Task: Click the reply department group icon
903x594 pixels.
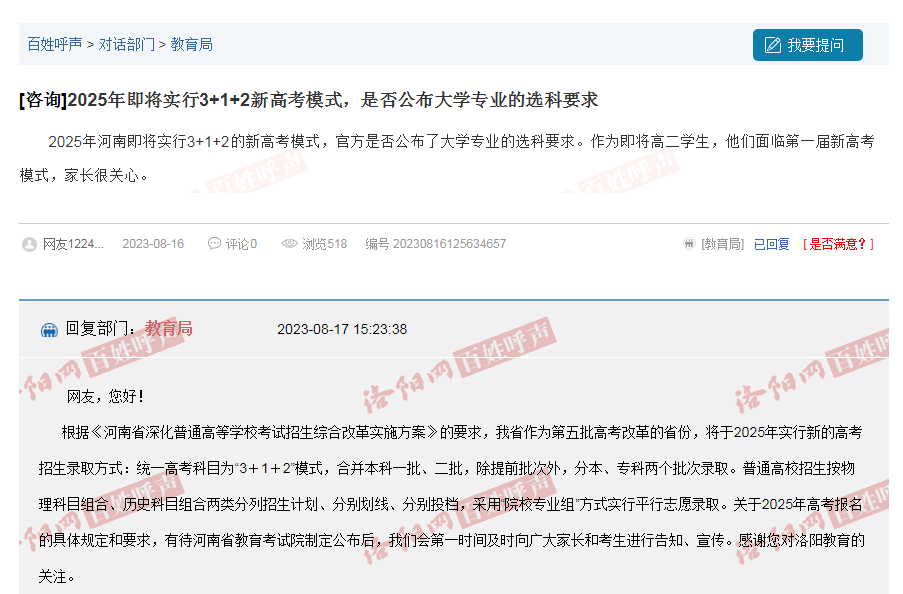Action: [x=50, y=330]
